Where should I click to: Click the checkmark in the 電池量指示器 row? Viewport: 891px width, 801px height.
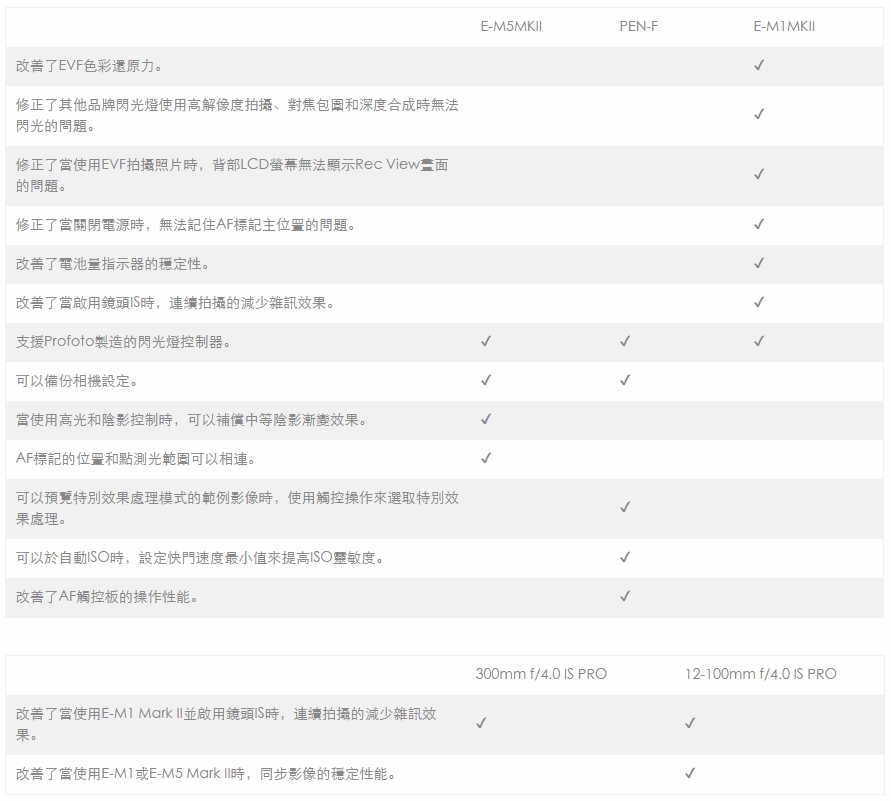(759, 263)
